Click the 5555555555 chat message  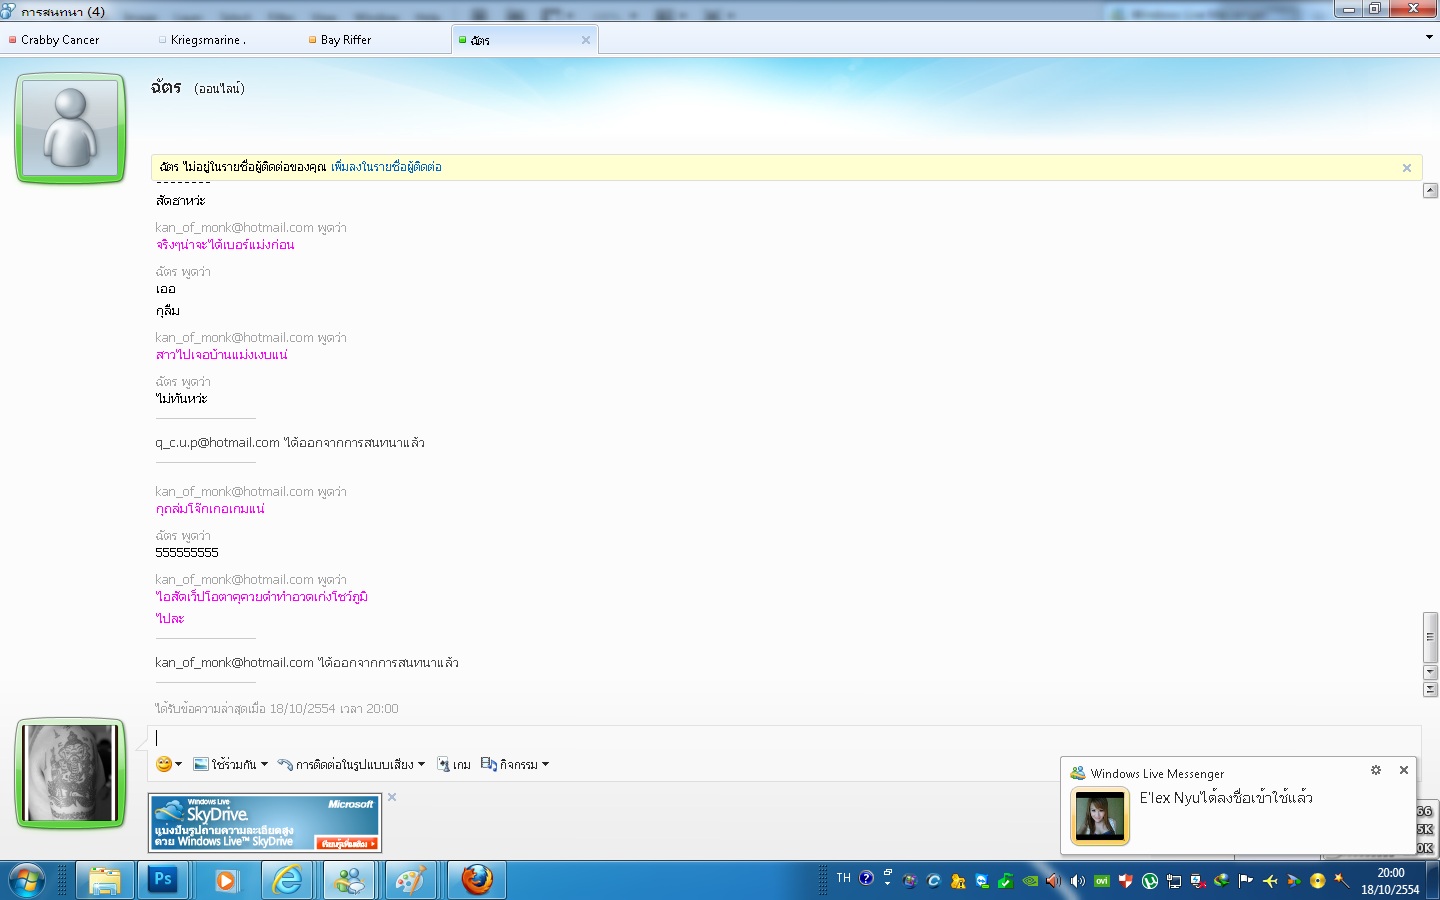(187, 553)
